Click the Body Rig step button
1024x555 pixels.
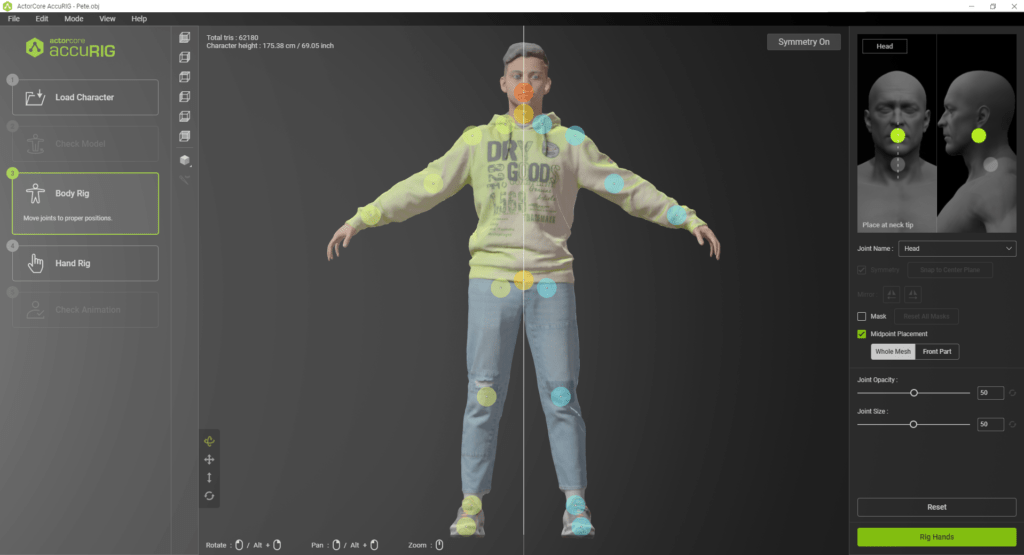pos(86,203)
